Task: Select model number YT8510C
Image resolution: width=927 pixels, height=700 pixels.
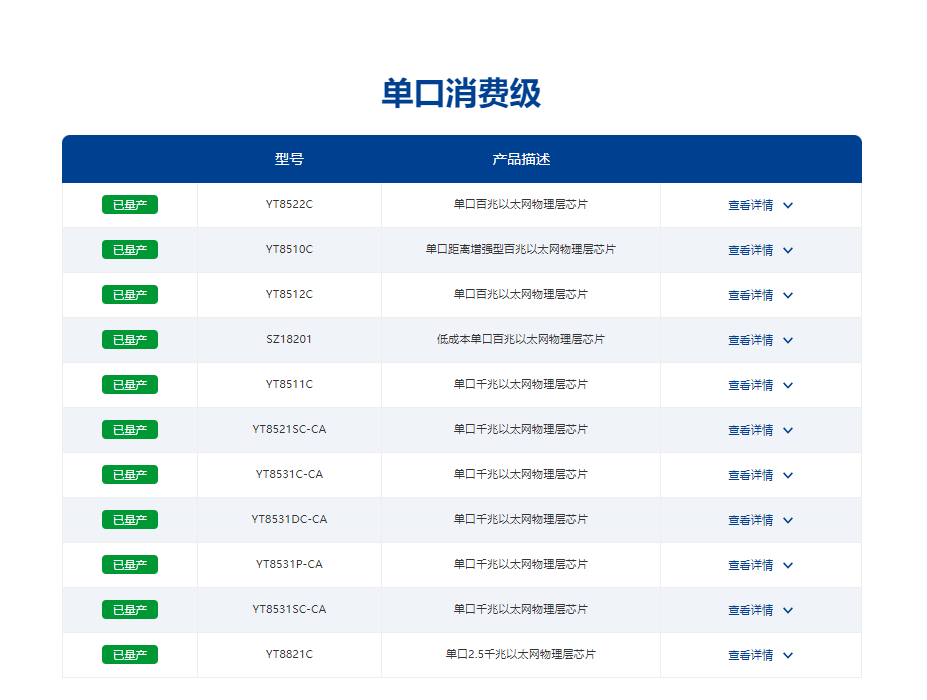Action: pos(289,249)
